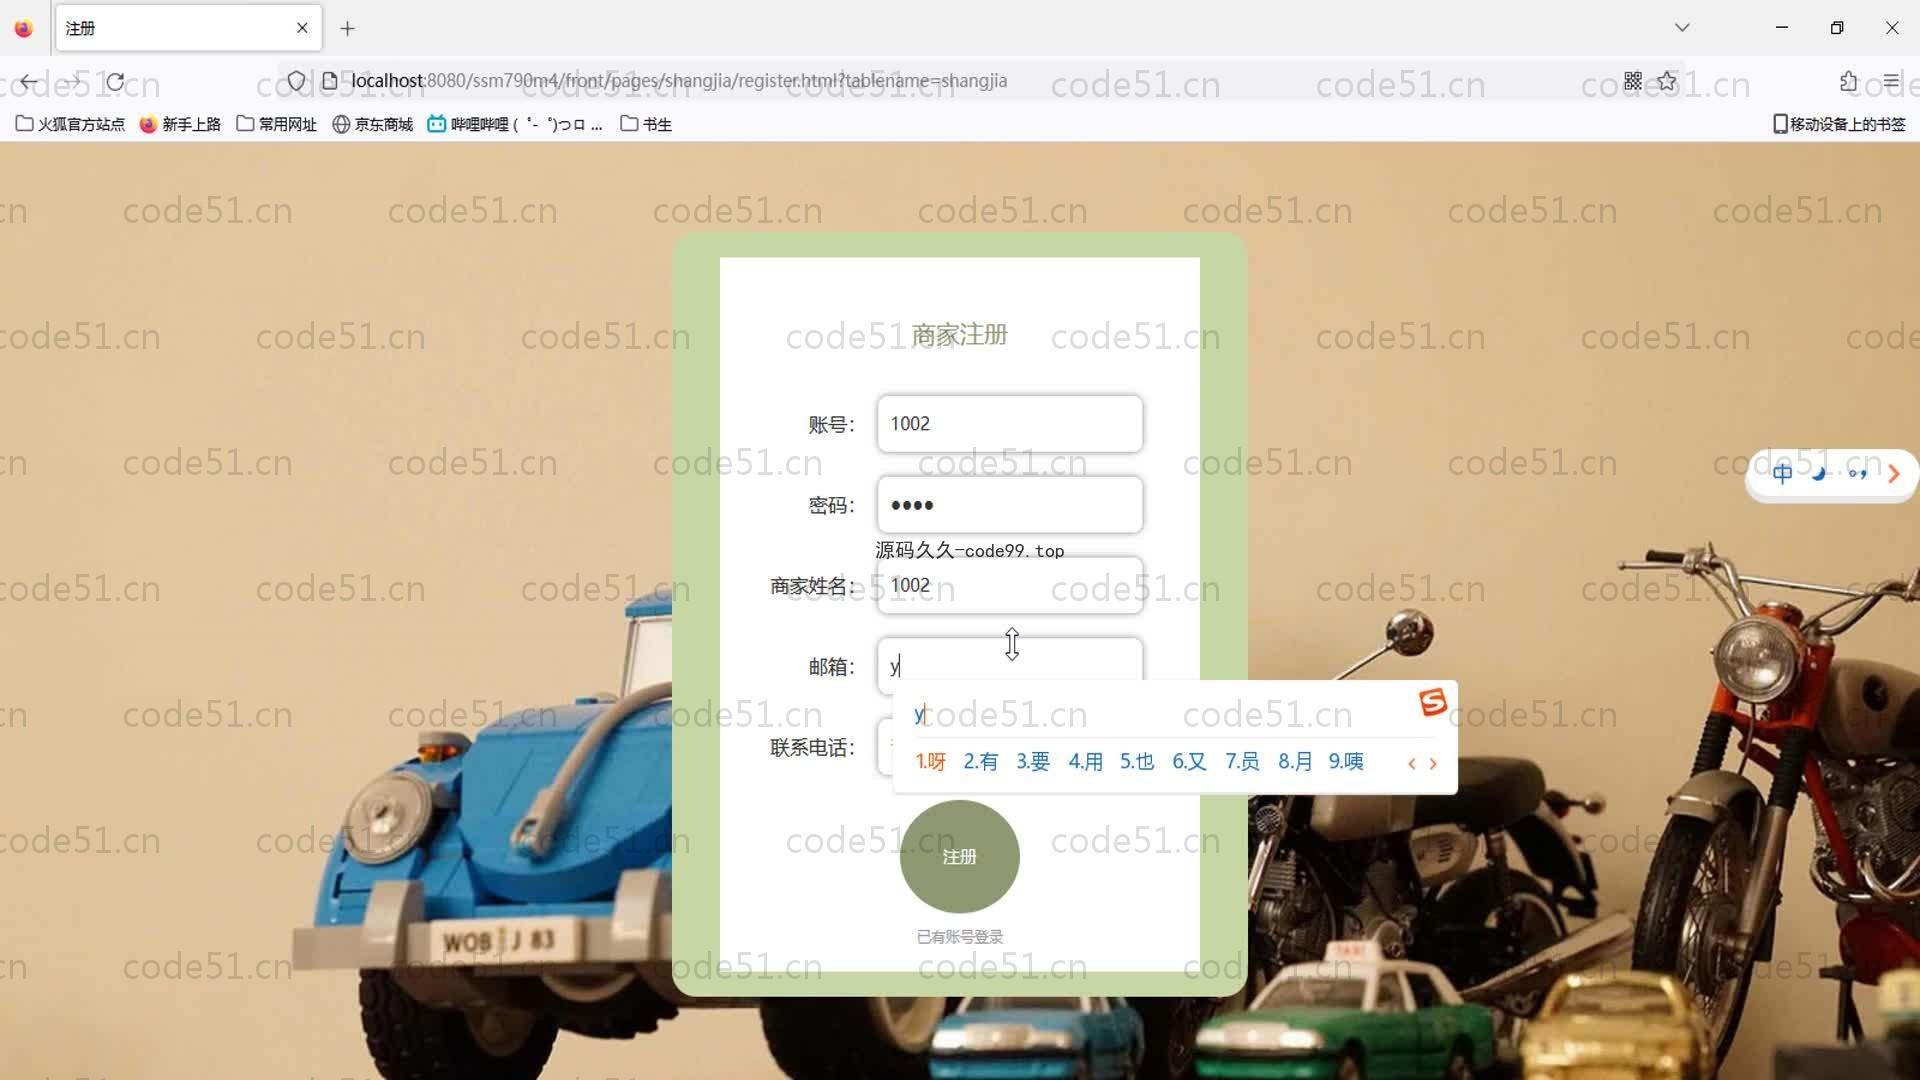Choose IME candidate 4.用
This screenshot has height=1080, width=1920.
pyautogui.click(x=1085, y=762)
